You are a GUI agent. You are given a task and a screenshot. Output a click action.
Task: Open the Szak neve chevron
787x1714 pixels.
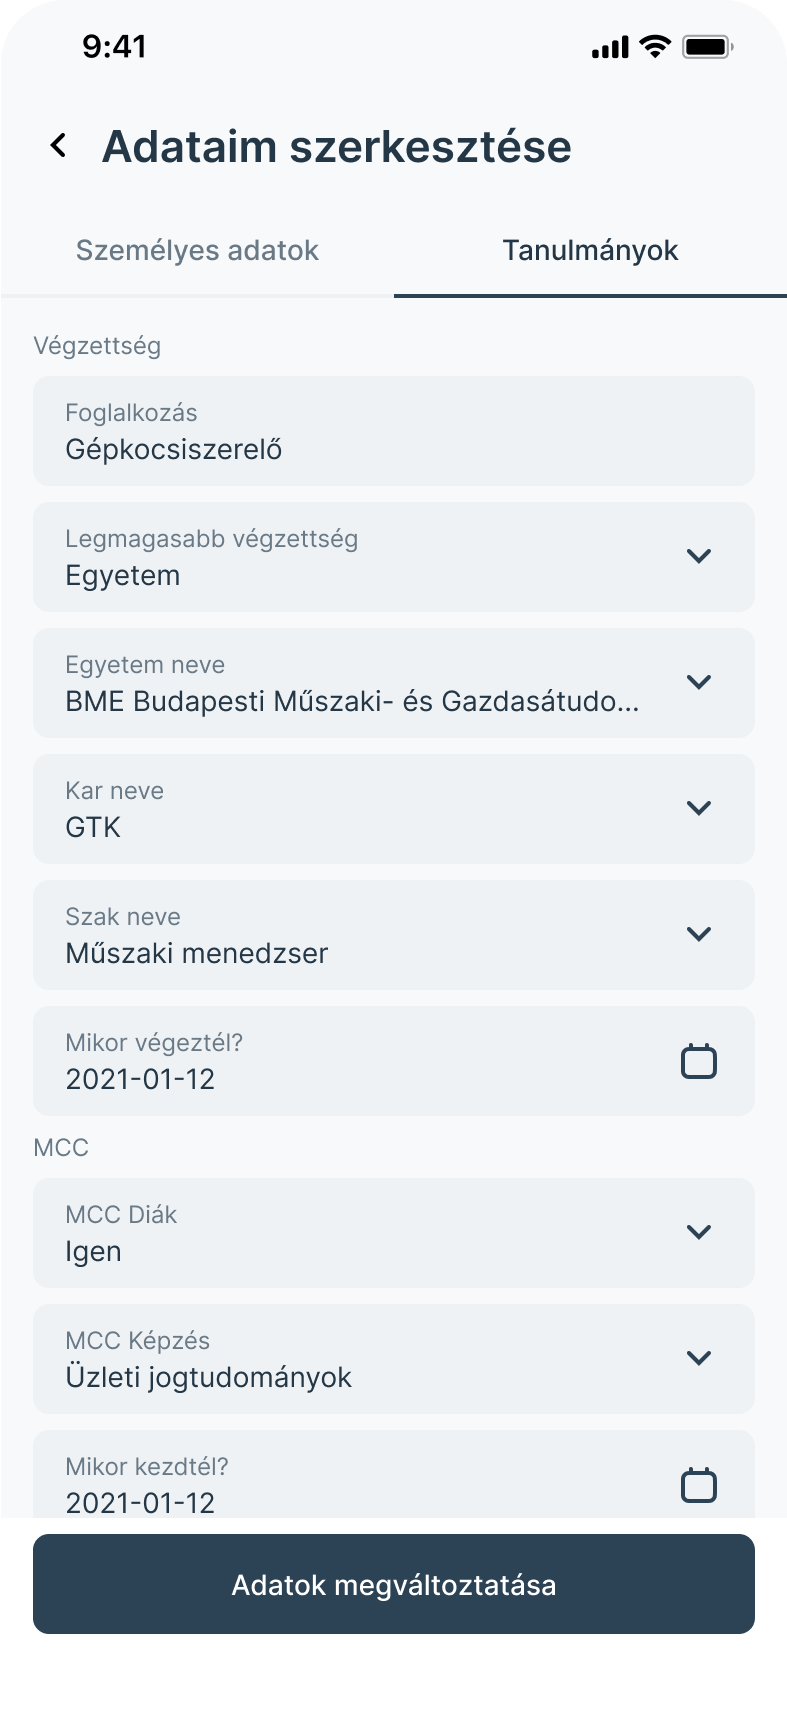tap(699, 934)
